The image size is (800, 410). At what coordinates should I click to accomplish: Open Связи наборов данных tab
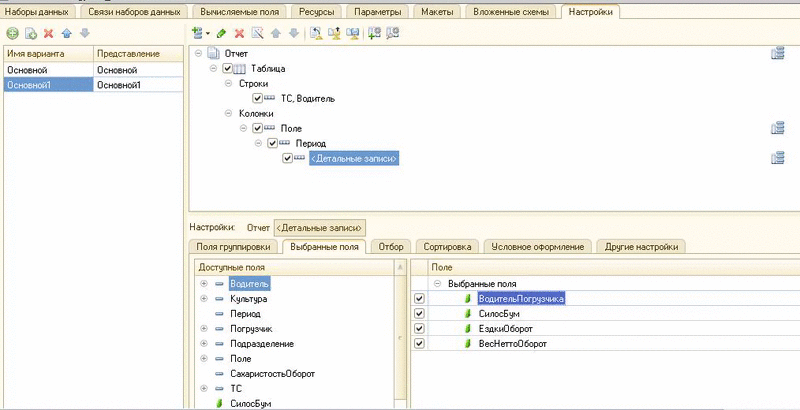[134, 12]
